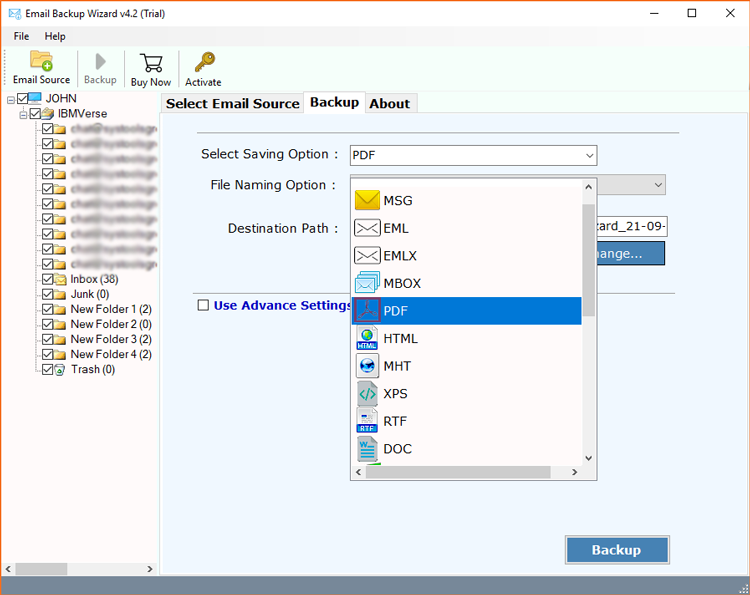Open File Naming Option dropdown arrow

pos(658,185)
